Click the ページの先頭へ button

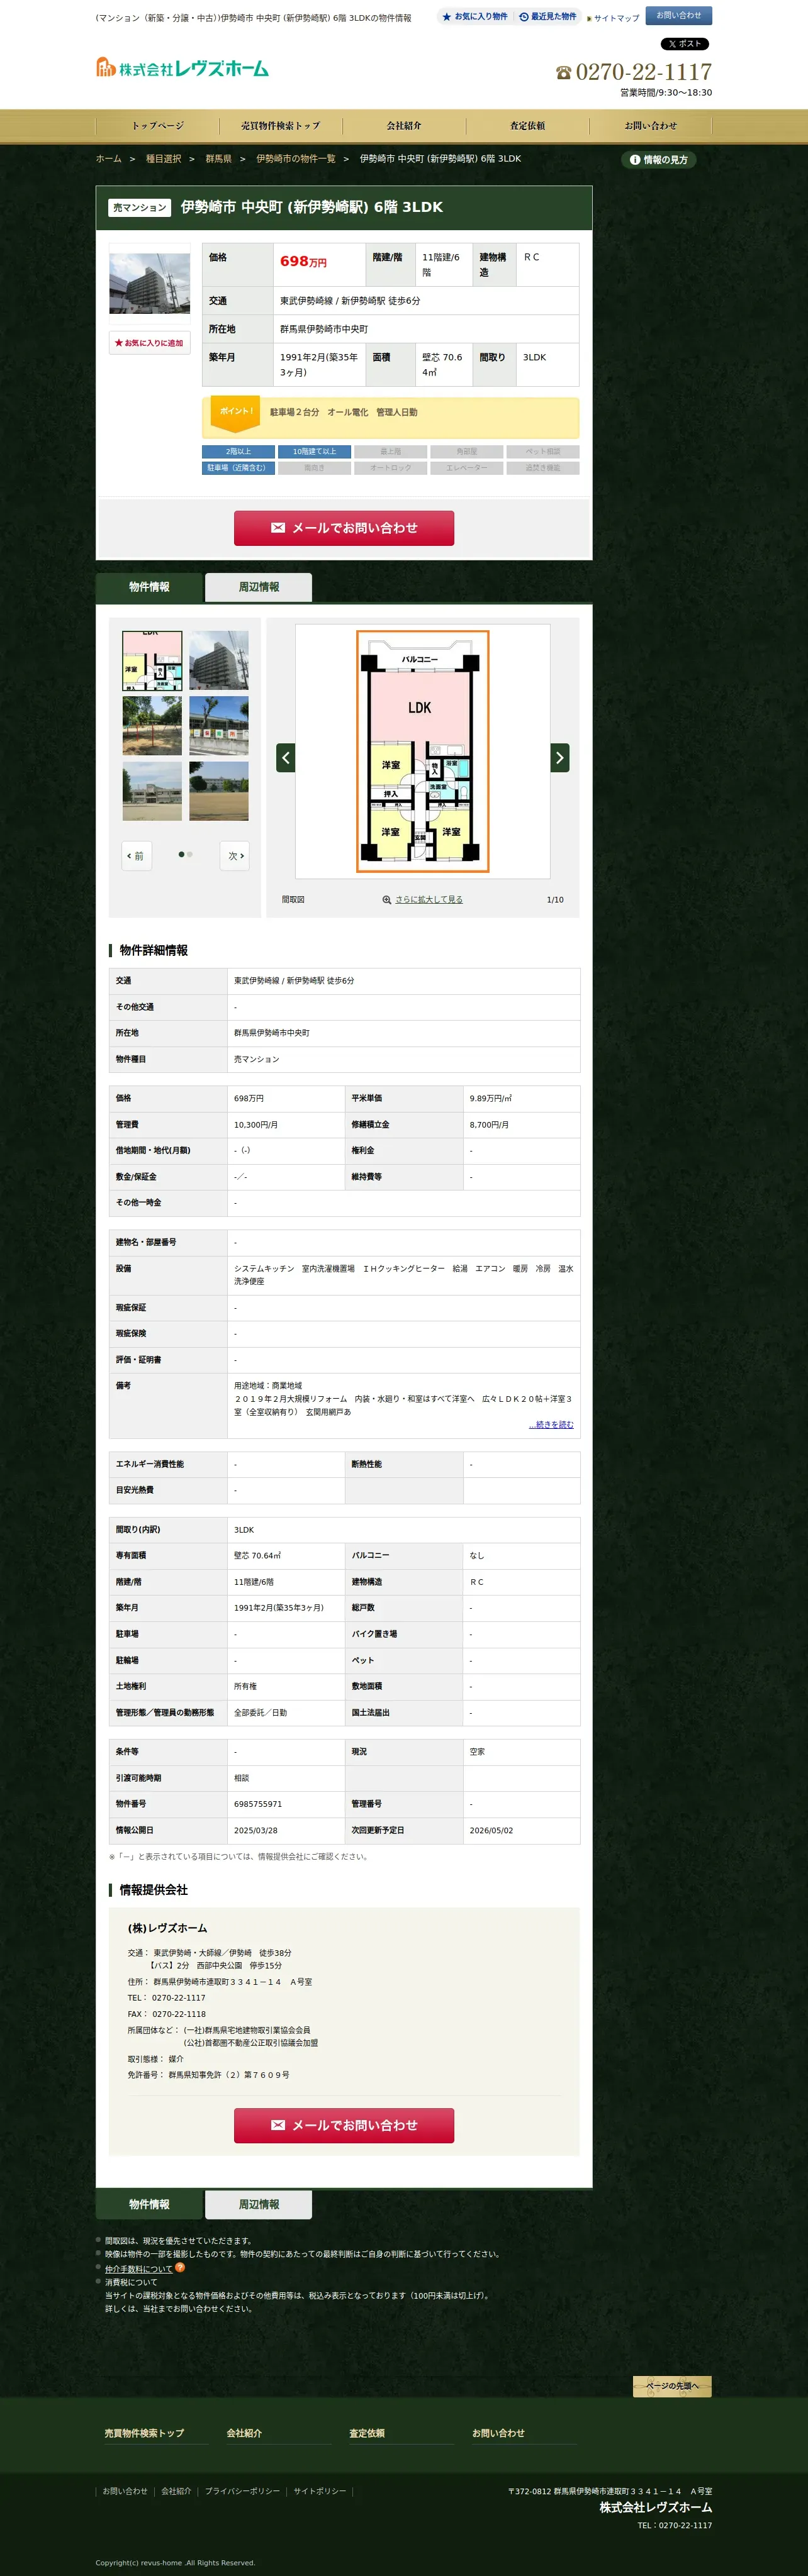pos(672,2386)
